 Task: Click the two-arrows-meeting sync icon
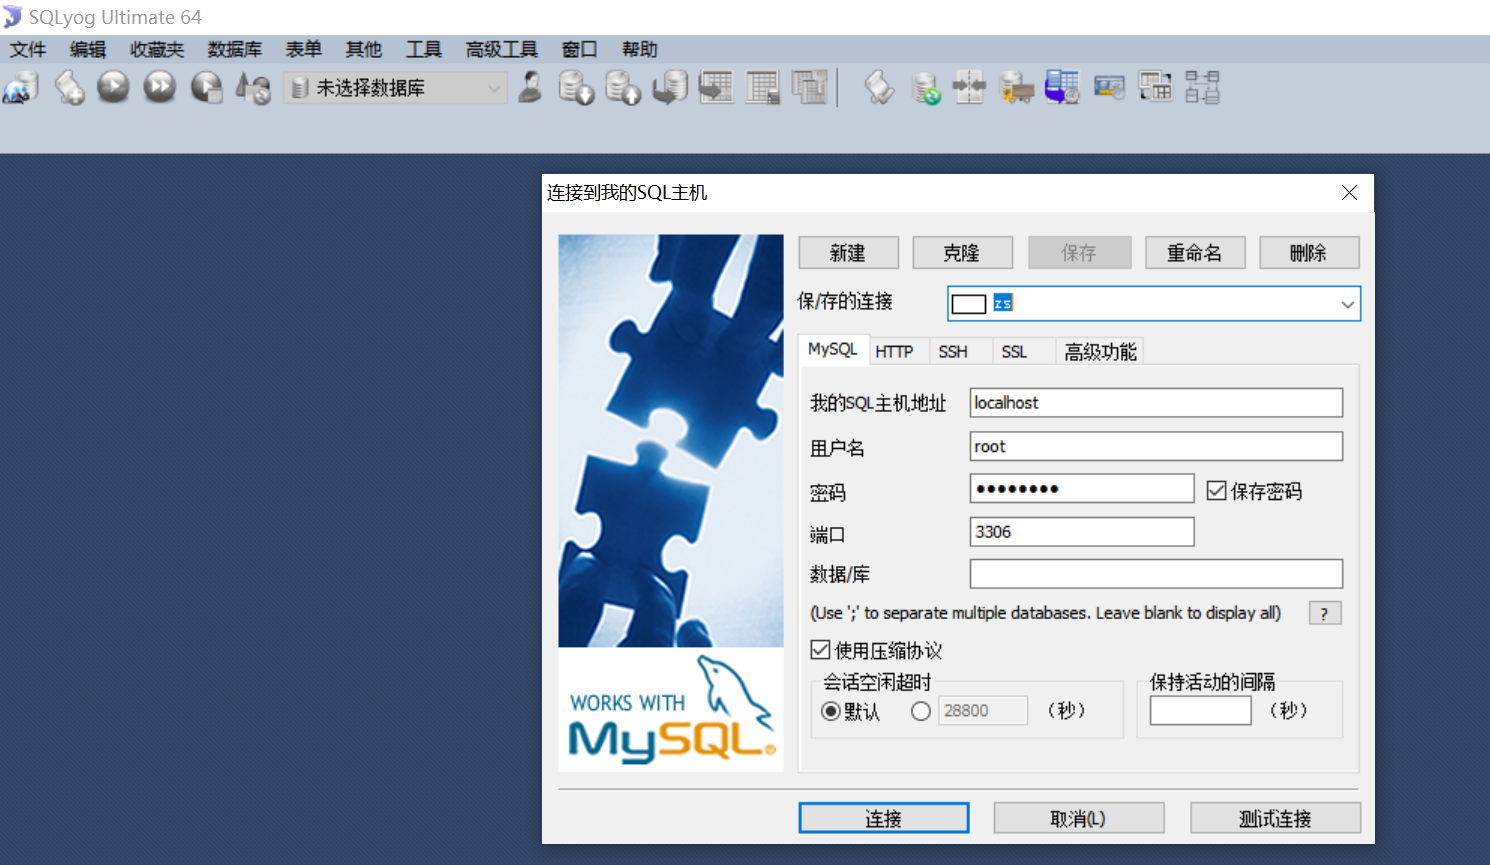[x=970, y=88]
